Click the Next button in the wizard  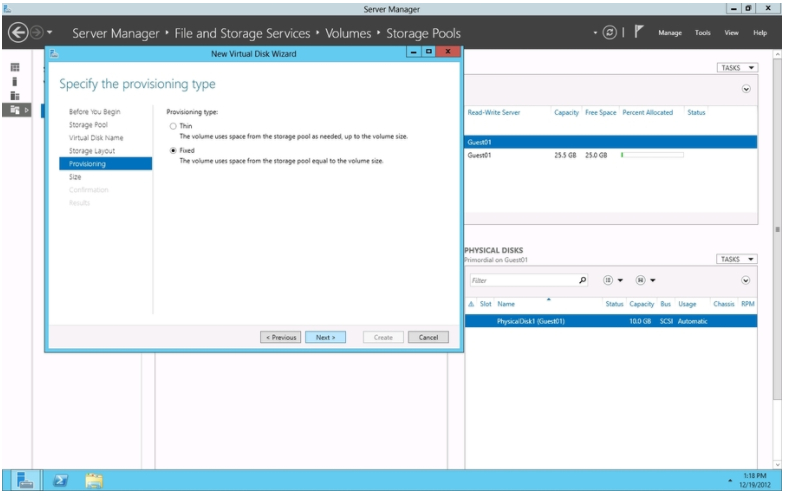tap(325, 337)
